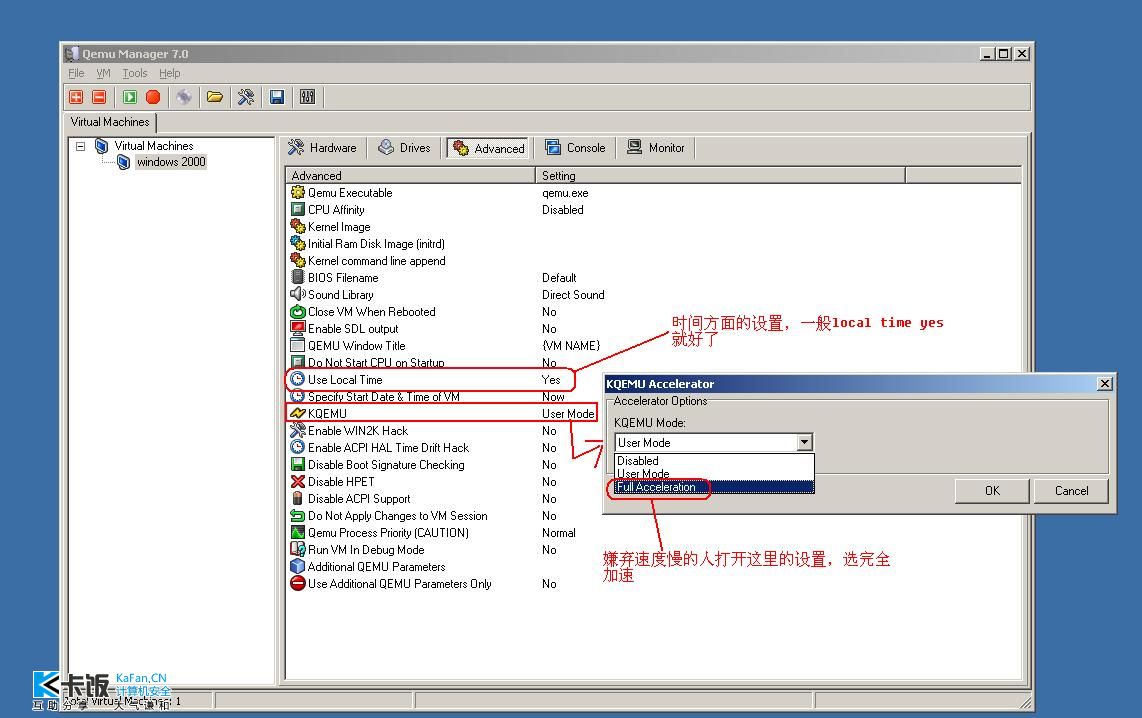The image size is (1142, 718).
Task: Collapse the Virtual Machines tree node
Action: [81, 146]
